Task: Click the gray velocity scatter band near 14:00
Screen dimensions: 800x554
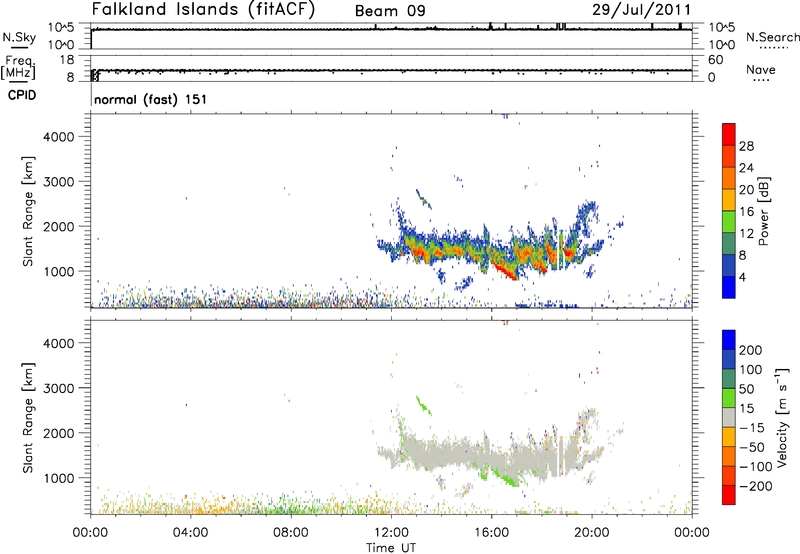Action: pos(441,450)
